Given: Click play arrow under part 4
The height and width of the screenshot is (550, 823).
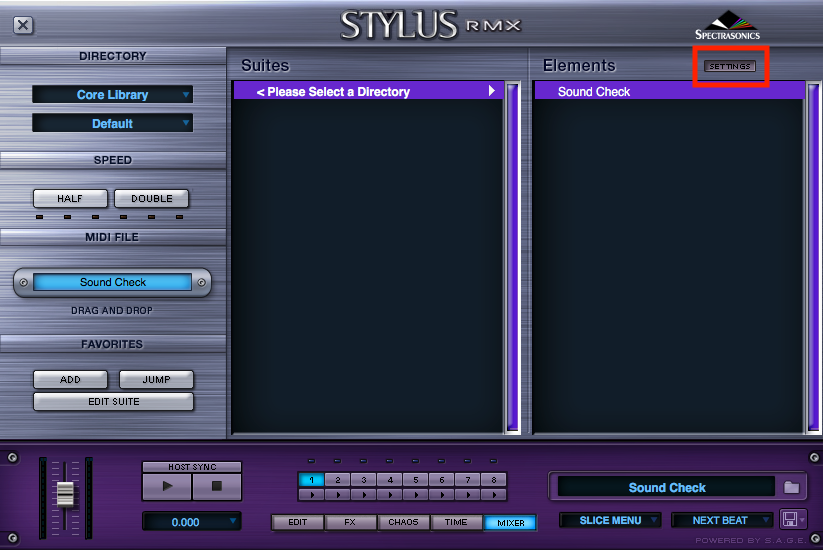Looking at the screenshot, I should tap(390, 494).
